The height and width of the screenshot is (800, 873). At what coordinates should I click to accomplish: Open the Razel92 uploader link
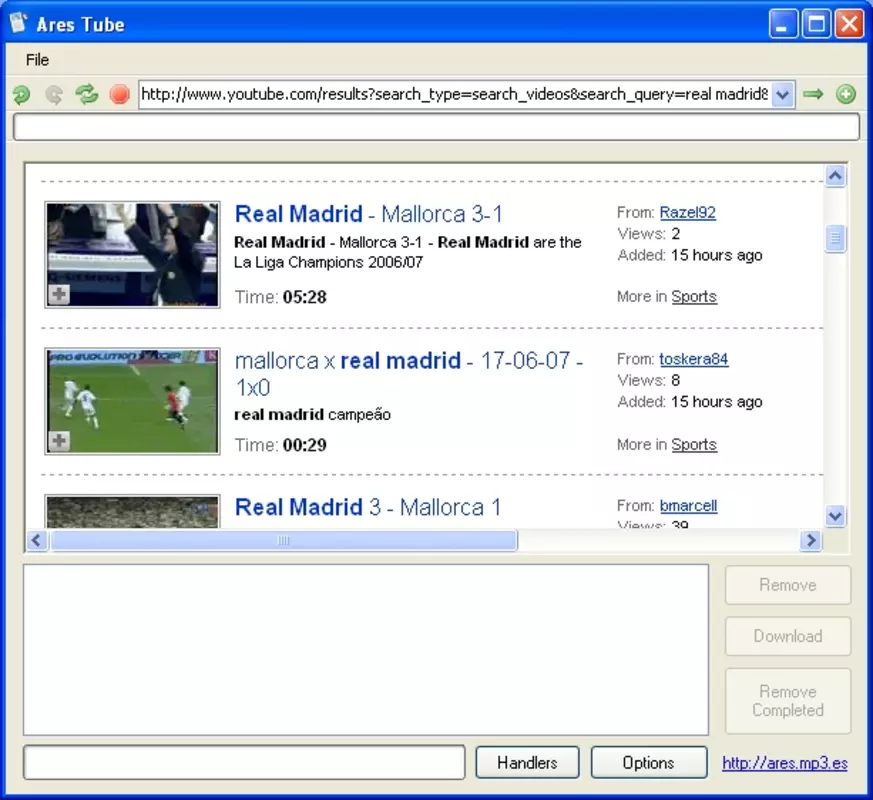coord(688,213)
